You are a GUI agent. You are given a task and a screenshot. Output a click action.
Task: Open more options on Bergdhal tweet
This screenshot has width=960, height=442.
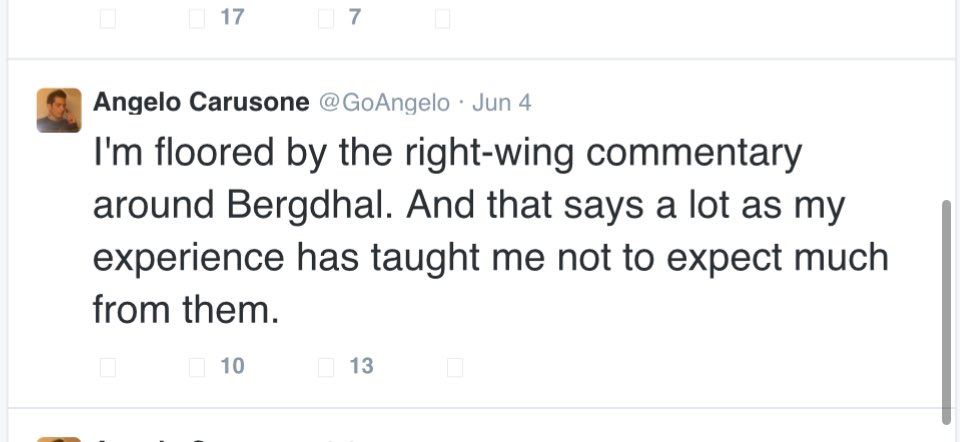pos(455,367)
